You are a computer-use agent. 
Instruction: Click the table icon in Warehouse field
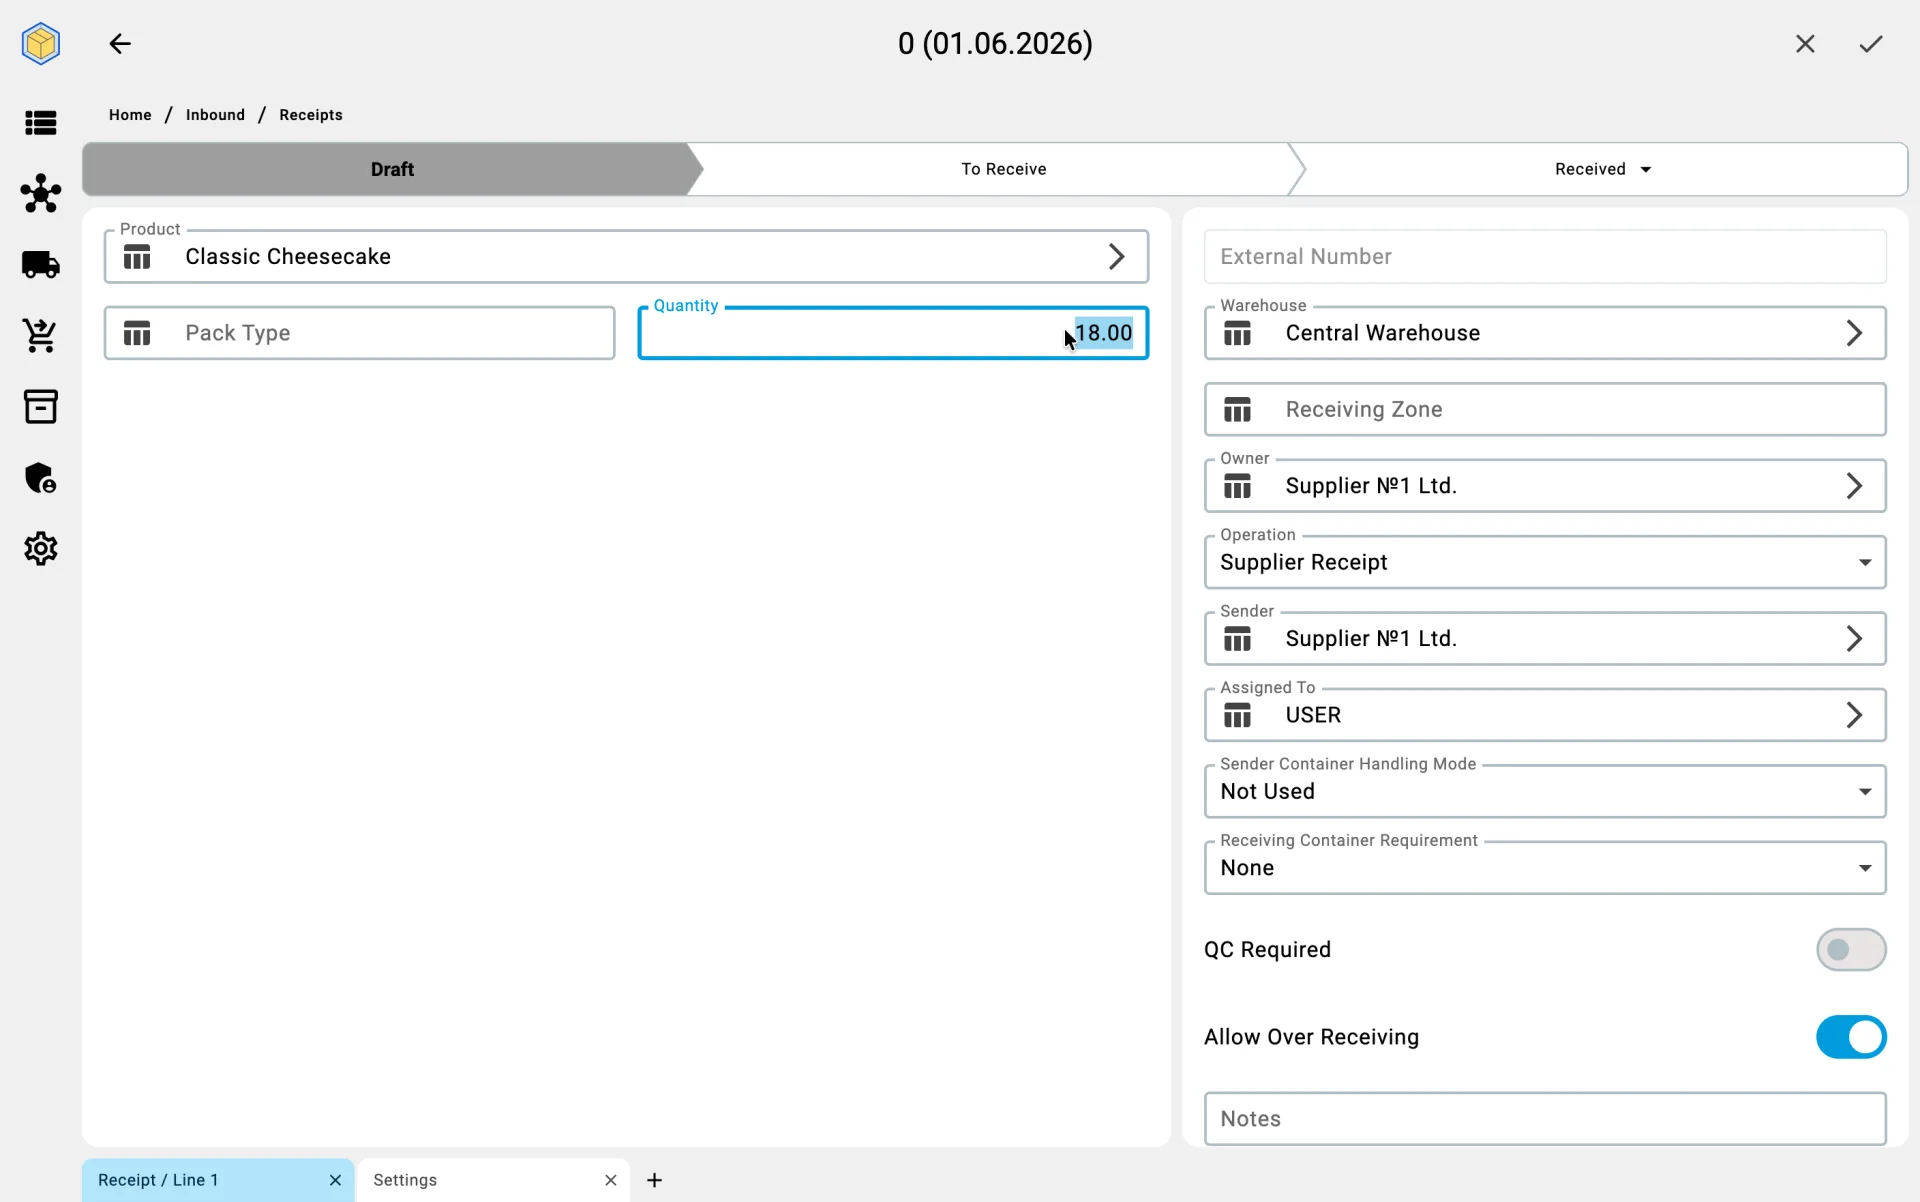pyautogui.click(x=1237, y=333)
